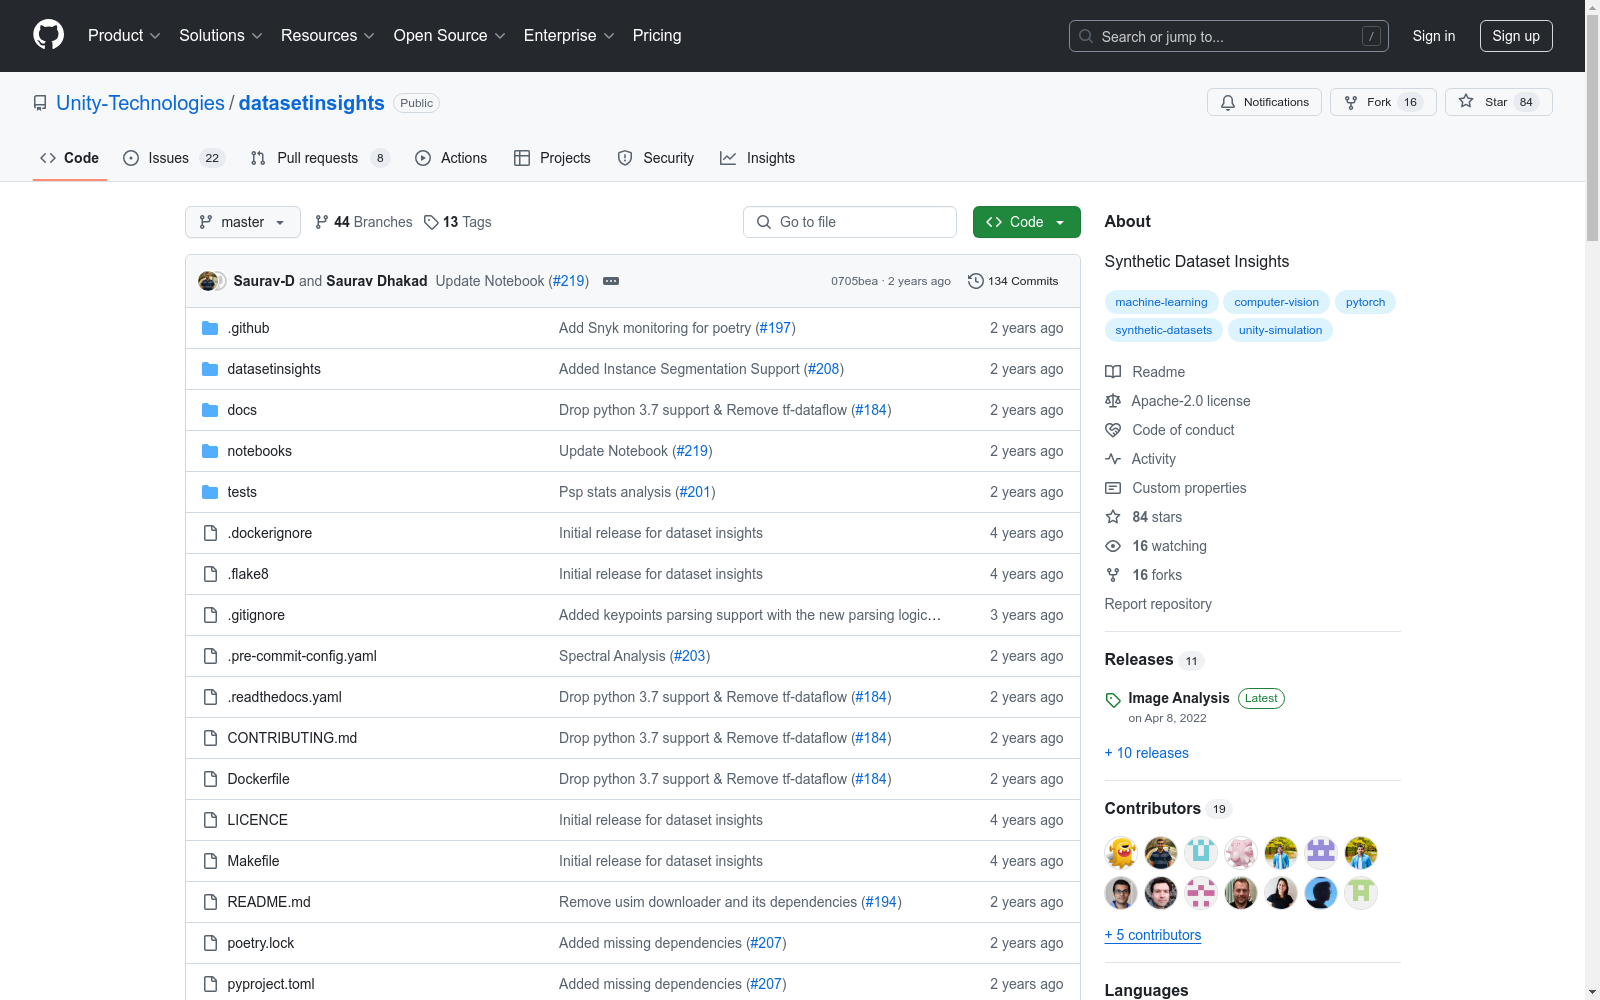Image resolution: width=1600 pixels, height=1000 pixels.
Task: Open the Unity-Technologies organization link
Action: click(140, 103)
